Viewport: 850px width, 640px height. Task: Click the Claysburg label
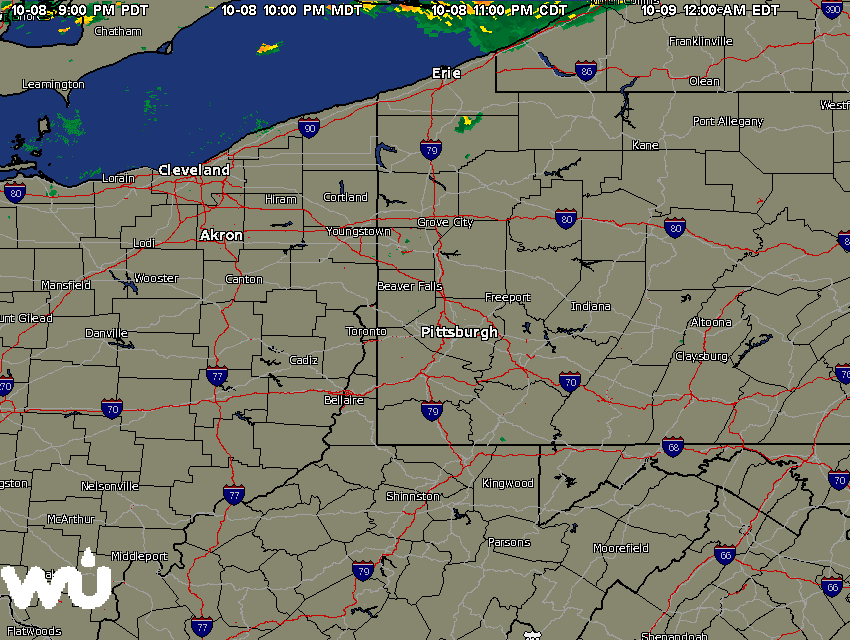click(x=701, y=357)
